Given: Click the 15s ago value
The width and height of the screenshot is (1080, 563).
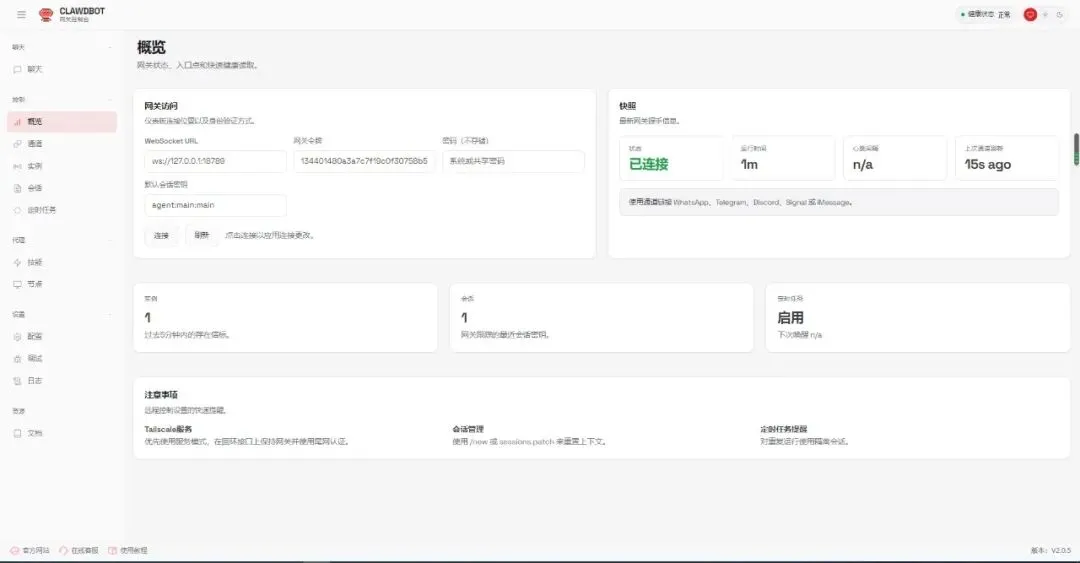Looking at the screenshot, I should tap(988, 165).
